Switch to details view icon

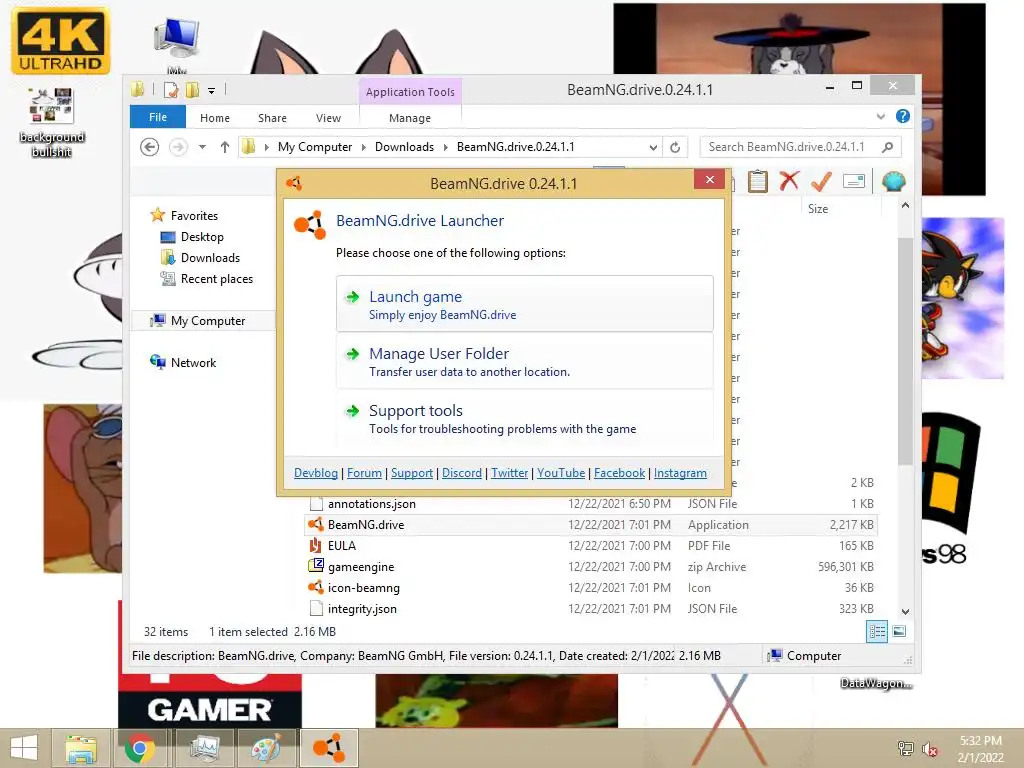[x=876, y=631]
